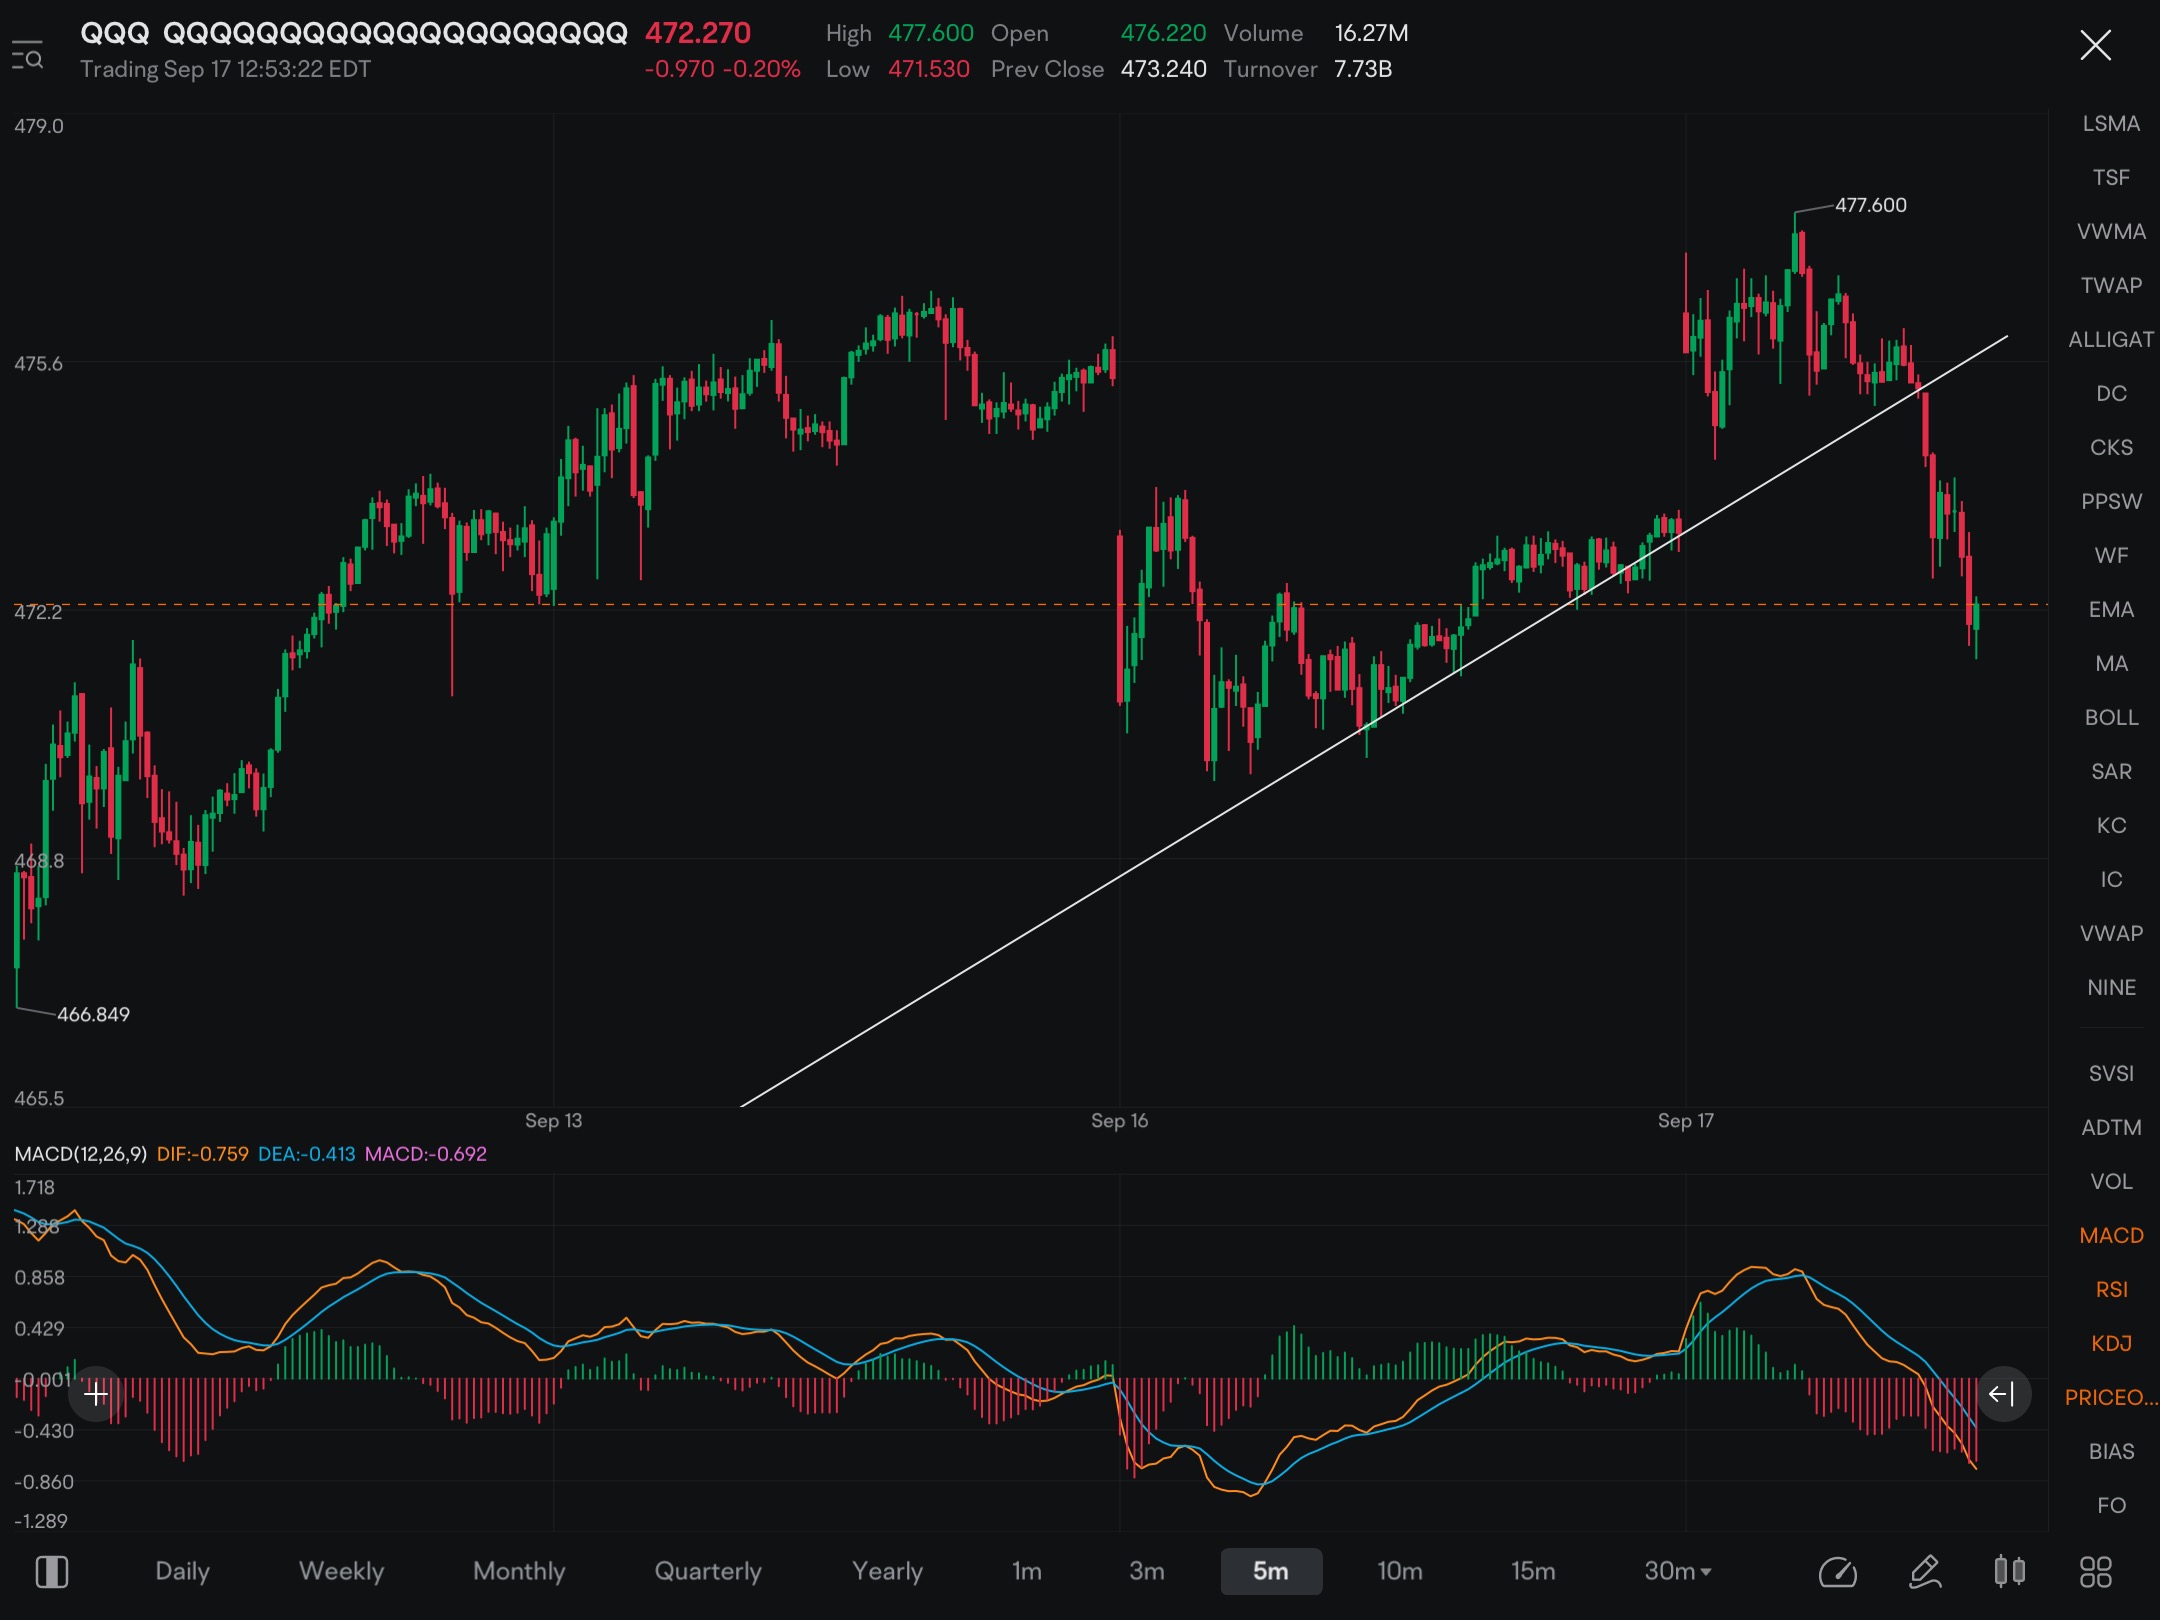
Task: Toggle the TSF indicator
Action: coord(2111,177)
